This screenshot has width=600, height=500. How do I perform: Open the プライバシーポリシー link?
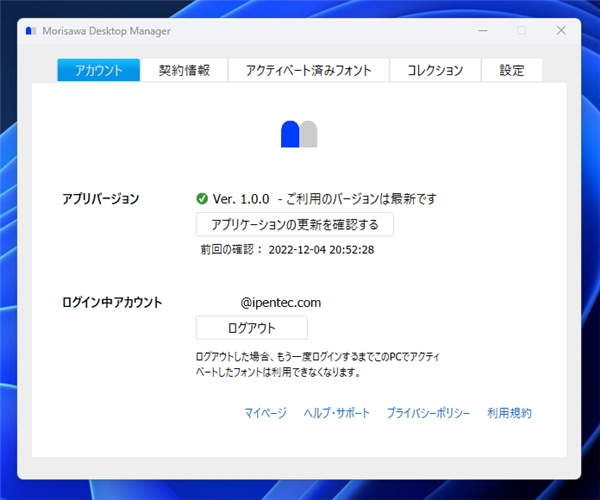pyautogui.click(x=428, y=413)
